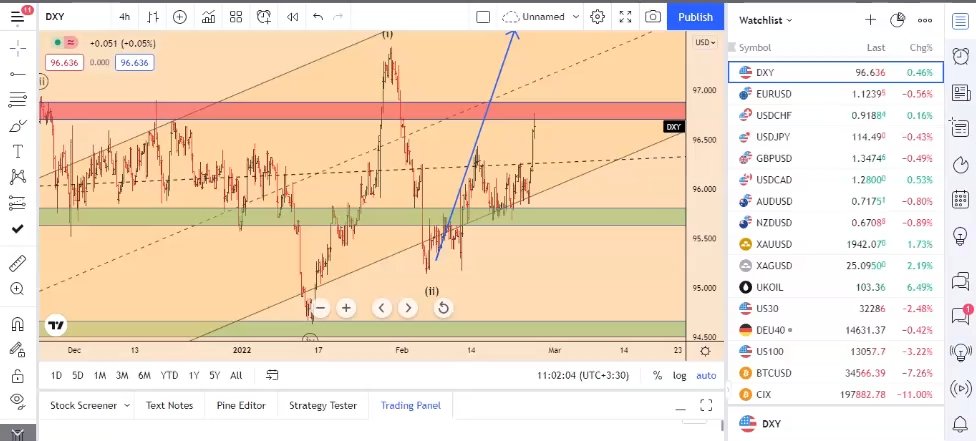Toggle log scale on price axis

click(680, 375)
